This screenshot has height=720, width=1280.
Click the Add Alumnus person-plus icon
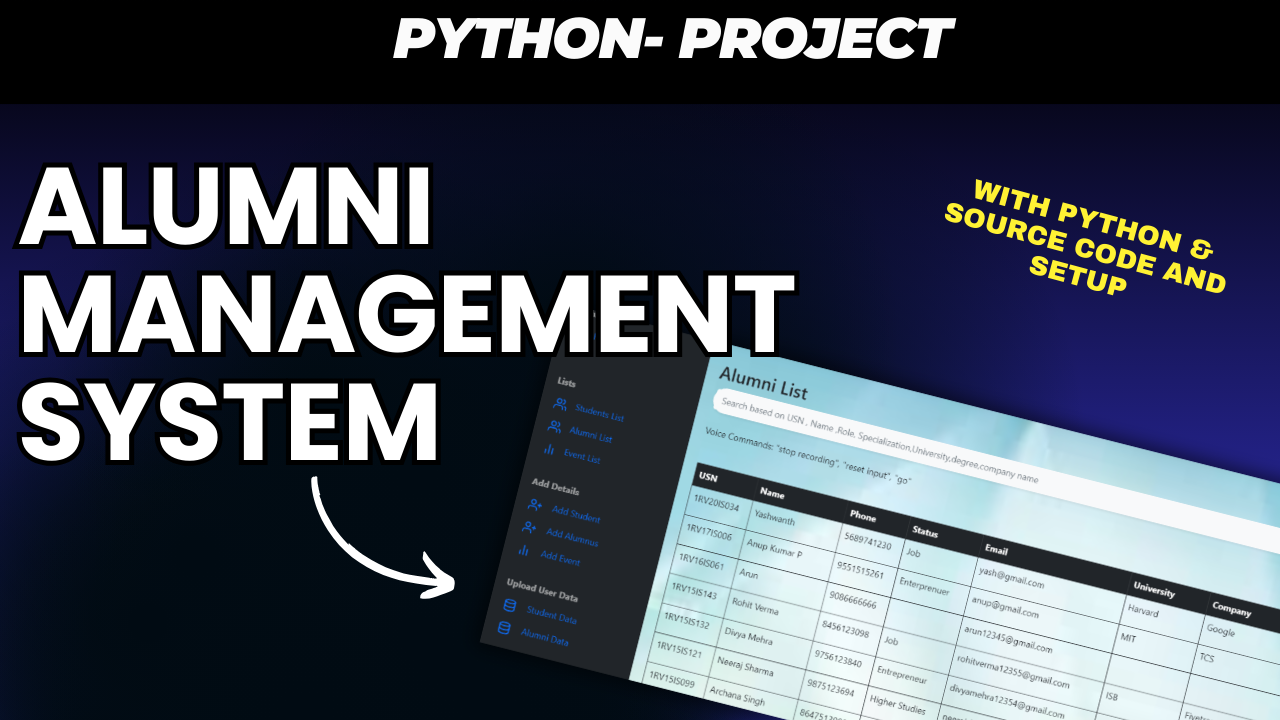tap(529, 528)
